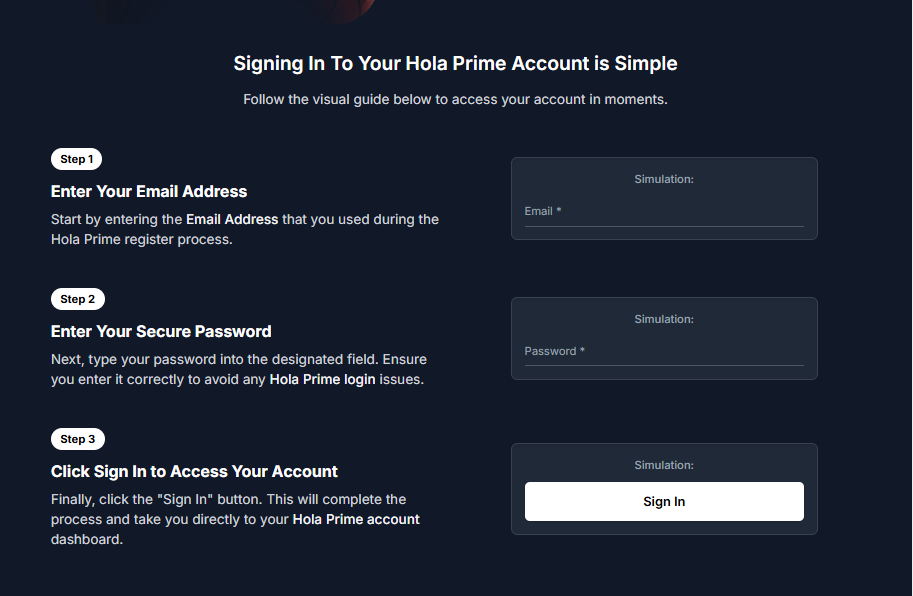Select the Enter Your Secure Password heading
913x596 pixels.
161,331
